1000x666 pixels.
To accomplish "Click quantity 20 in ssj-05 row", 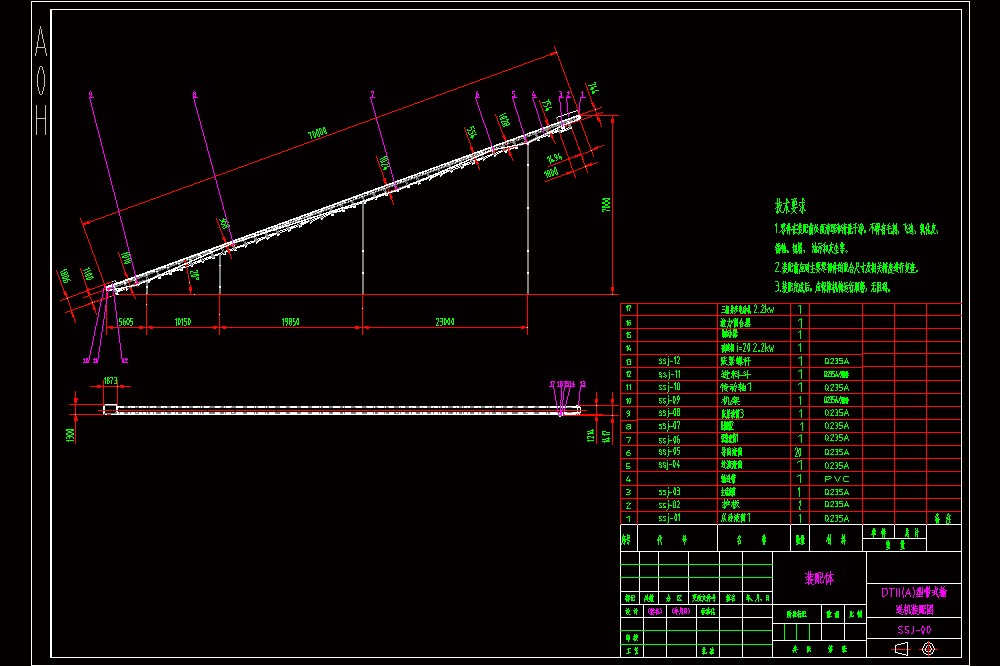I will (798, 452).
